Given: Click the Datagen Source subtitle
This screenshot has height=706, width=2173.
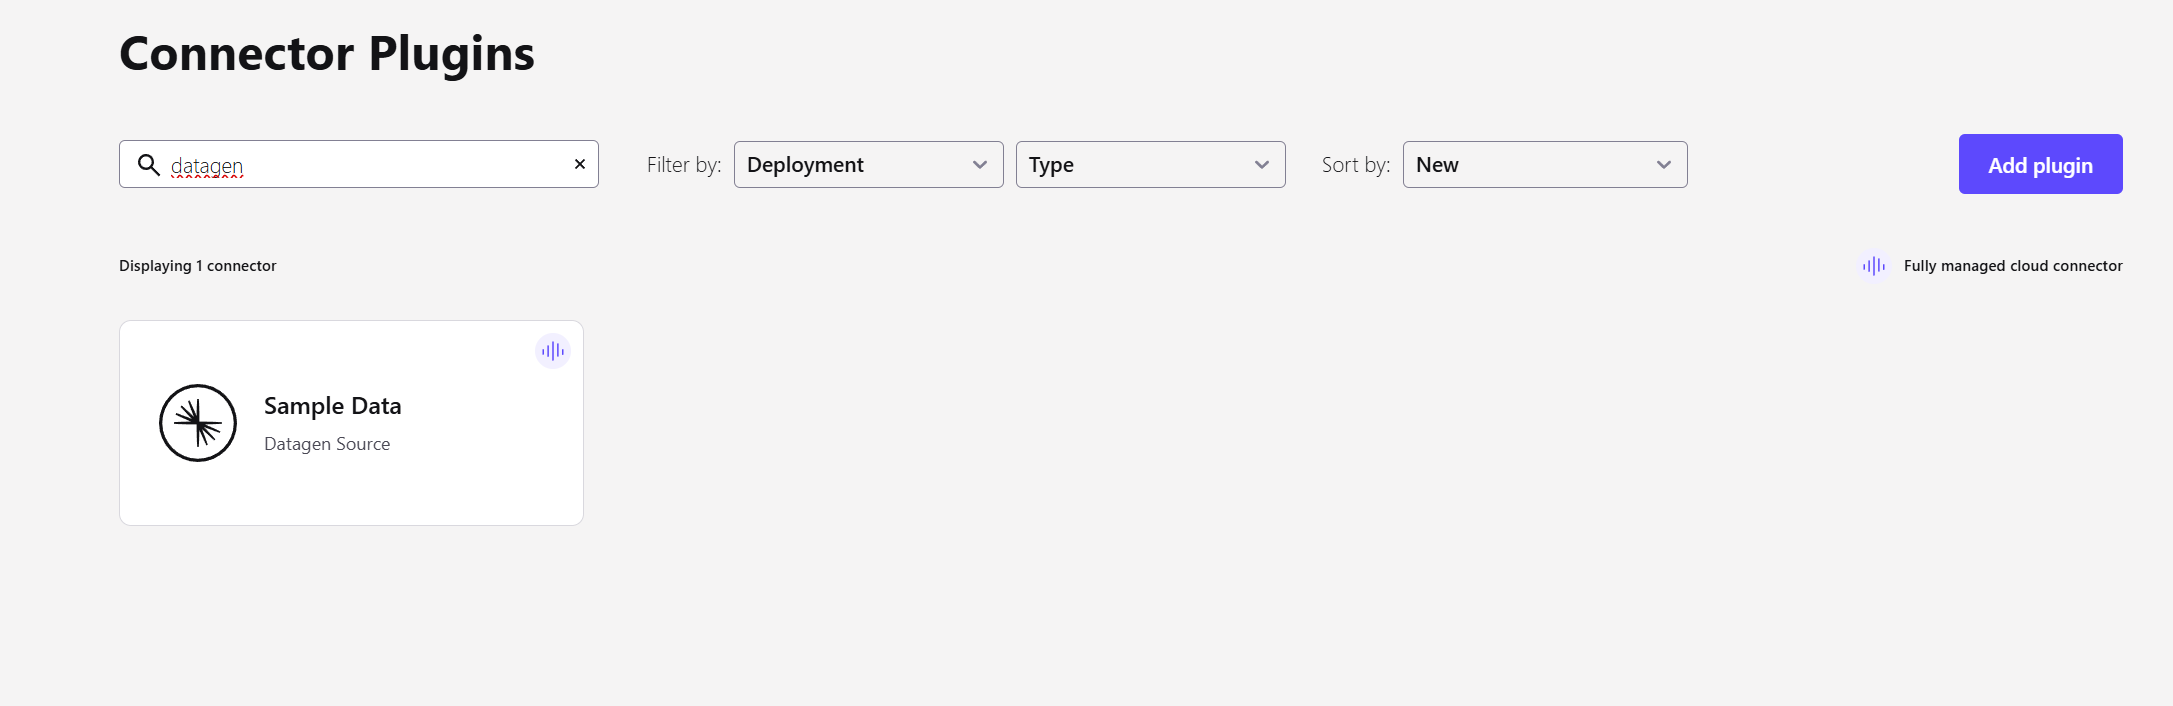Looking at the screenshot, I should [327, 444].
